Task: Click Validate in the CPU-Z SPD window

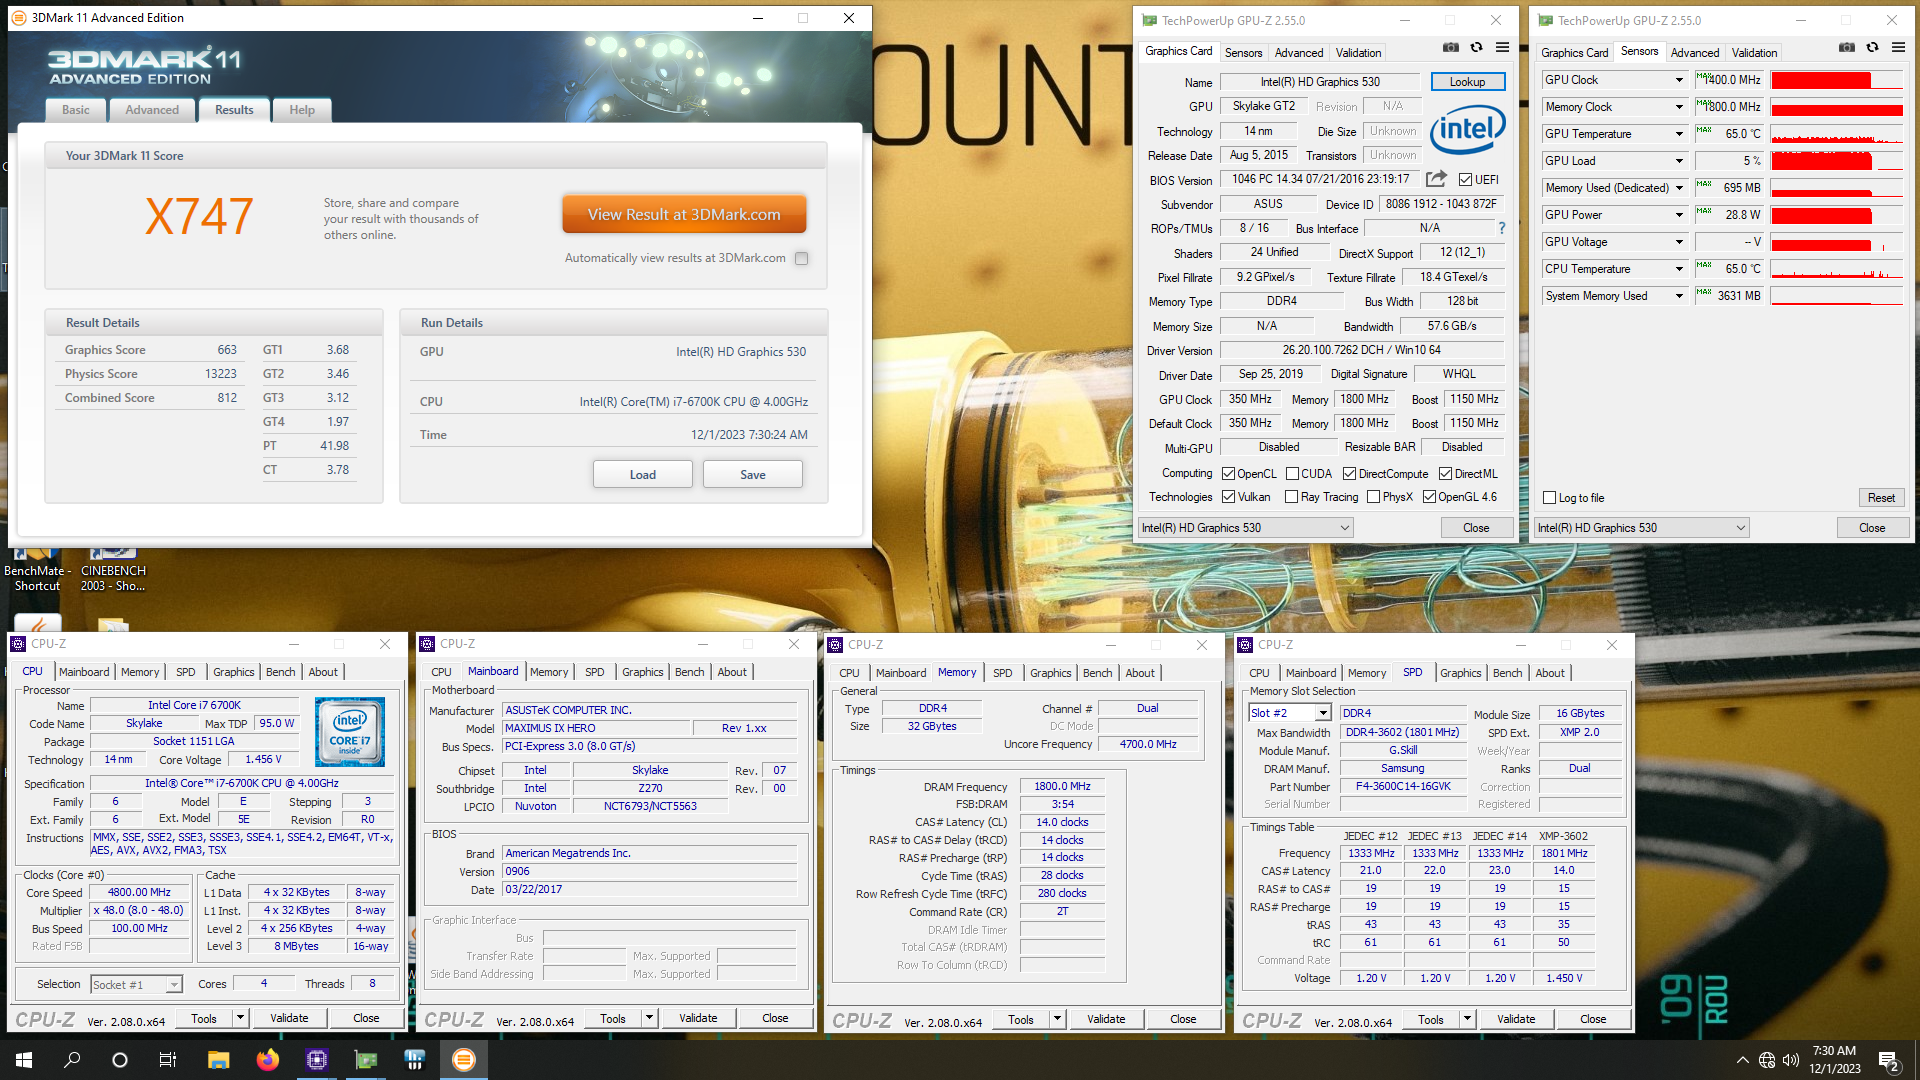Action: point(1516,1019)
